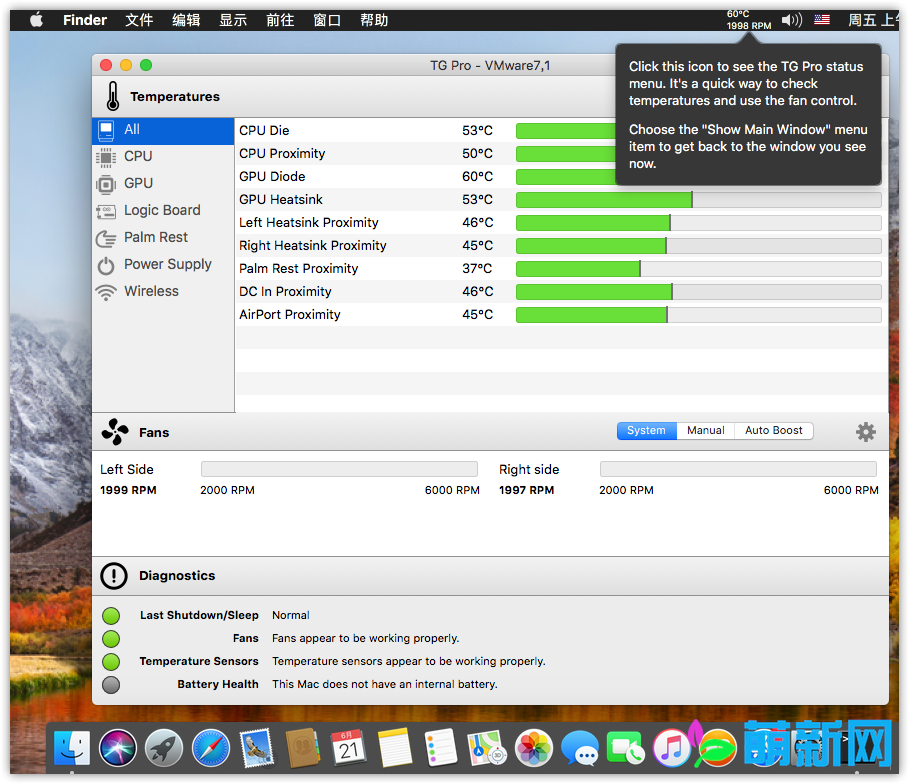Open Notes app in the Dock
909x784 pixels.
(x=395, y=748)
